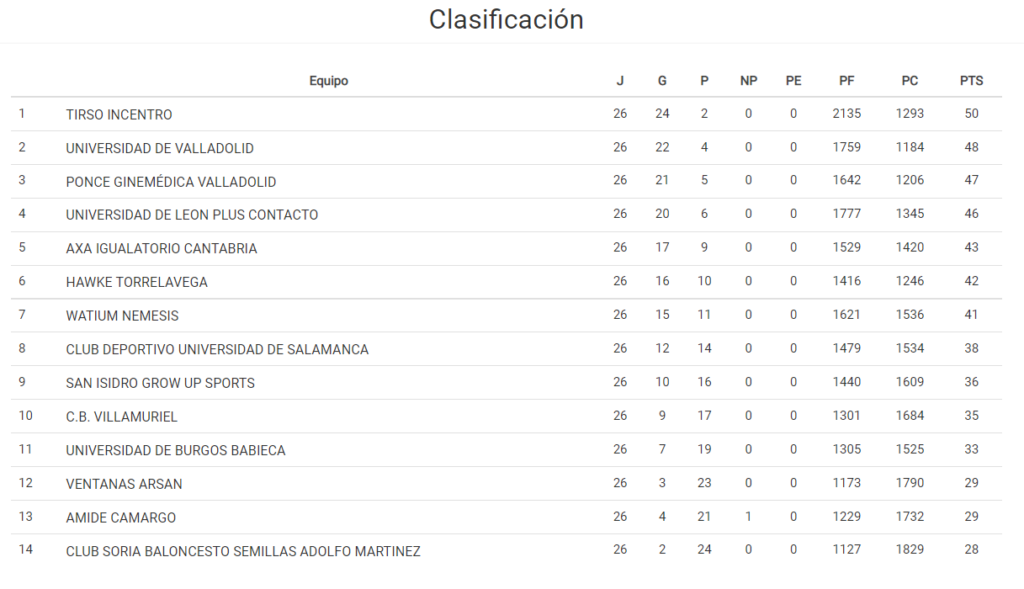This screenshot has width=1024, height=589.
Task: Open CLUB SORIA BALONCESTO SEMILLAS ADOLFO MARTINEZ
Action: [x=243, y=551]
